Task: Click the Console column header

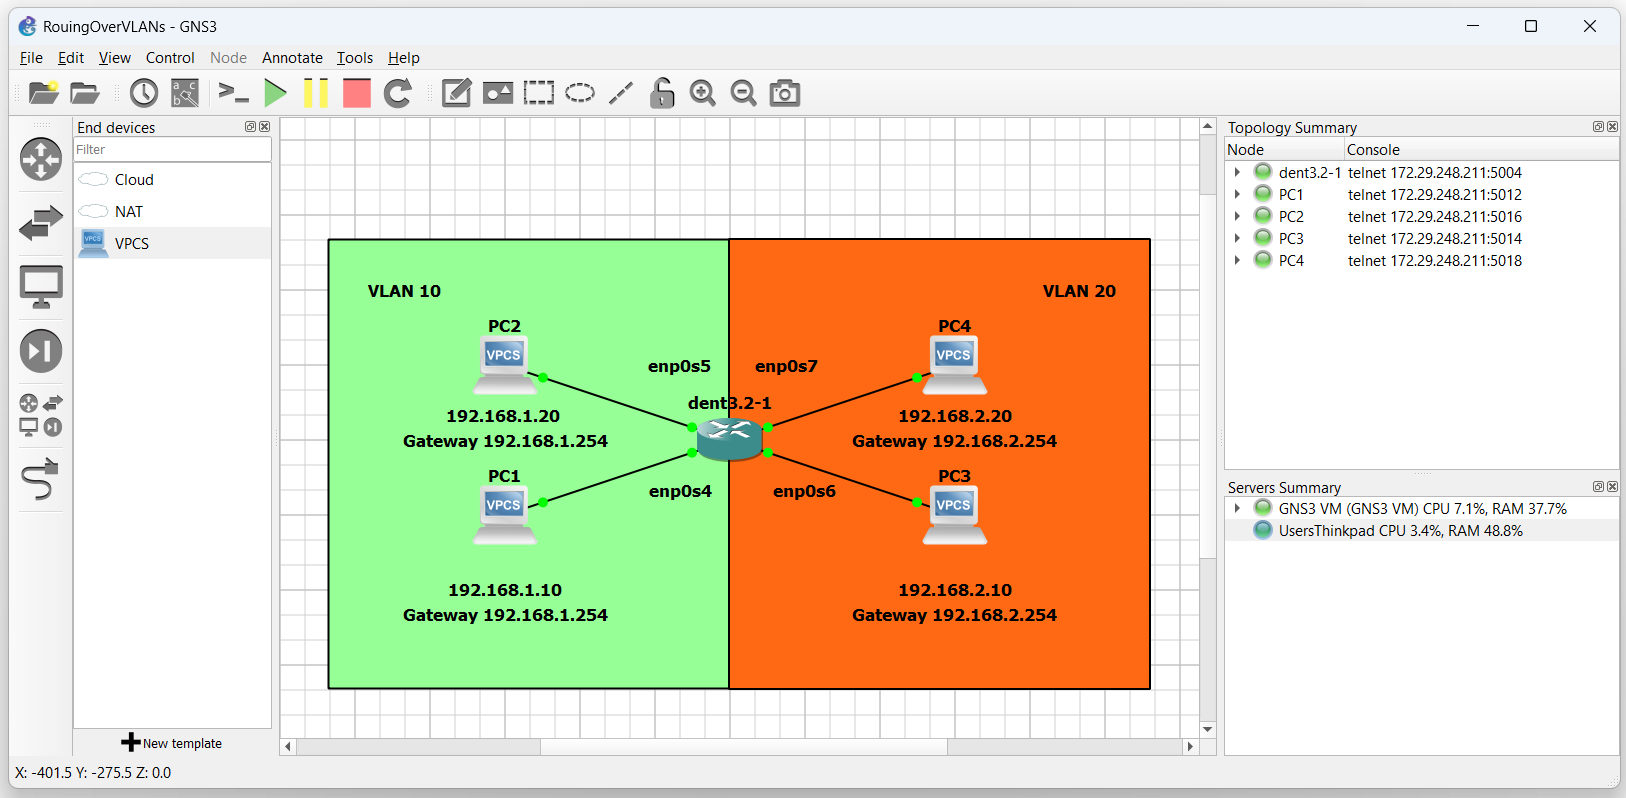Action: coord(1481,150)
